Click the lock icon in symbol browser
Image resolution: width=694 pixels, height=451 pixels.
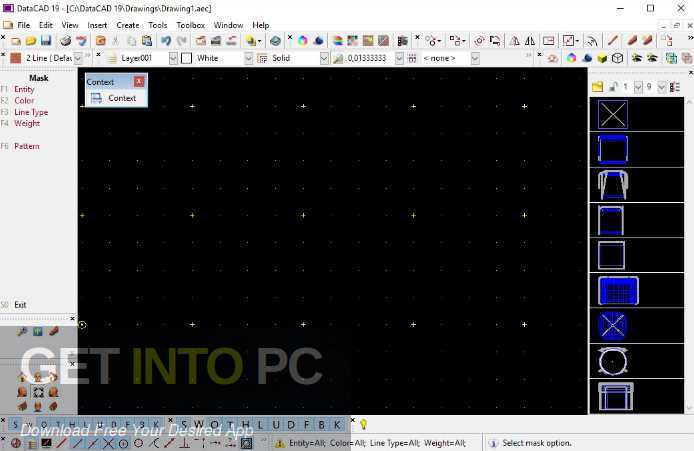click(613, 87)
